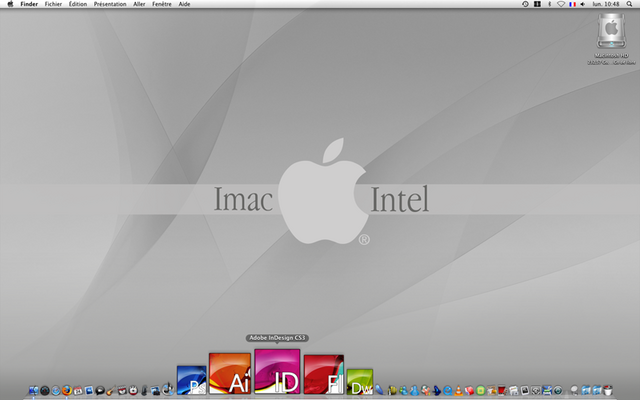Launch Adobe InDesign CS3 from the dock
640x400 pixels.
click(277, 371)
